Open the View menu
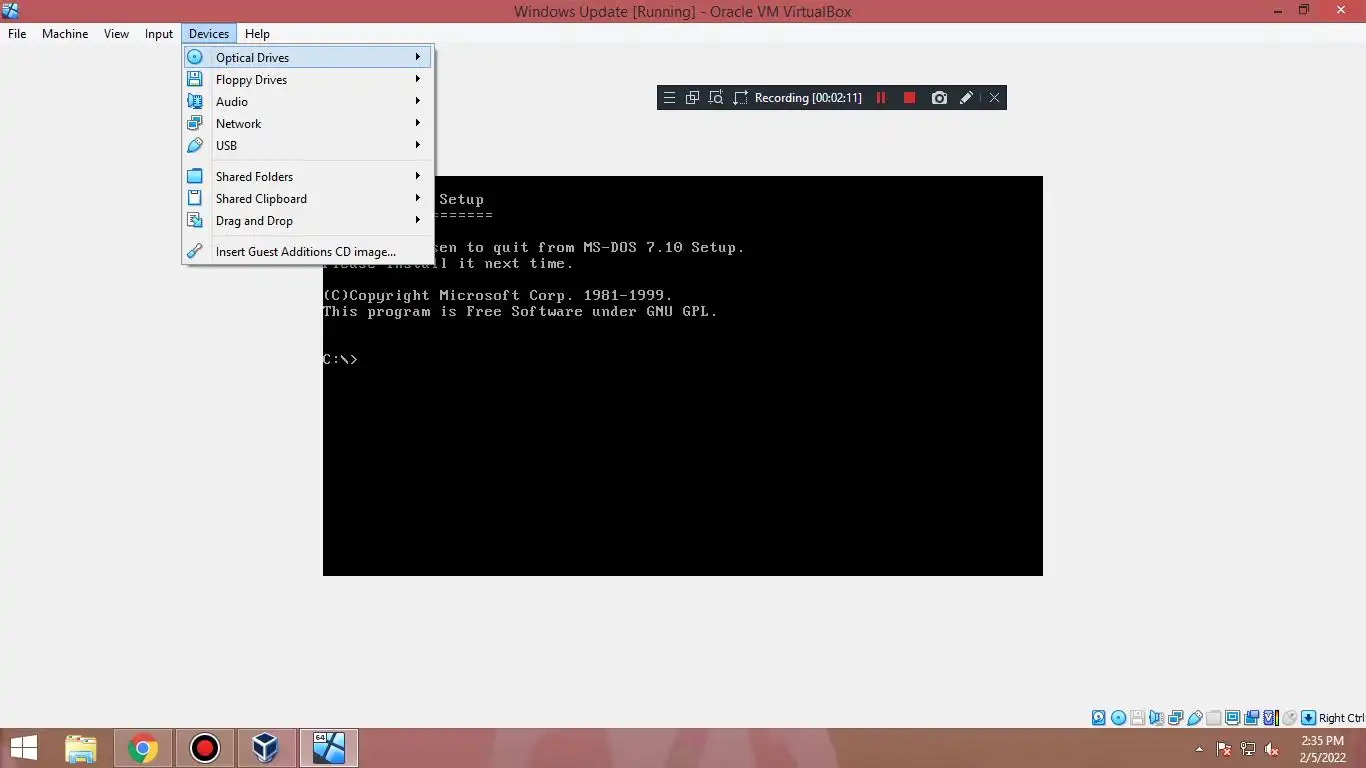The image size is (1366, 768). [116, 34]
